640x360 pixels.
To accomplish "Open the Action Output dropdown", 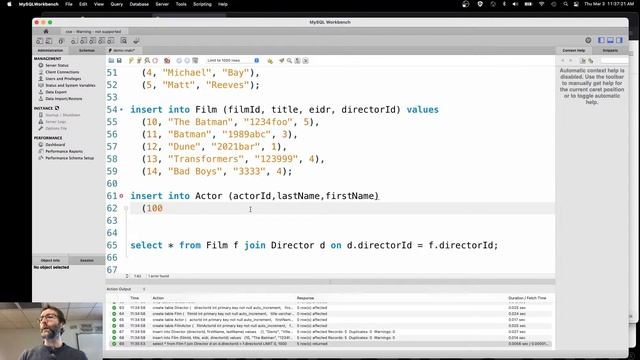I will [x=126, y=289].
